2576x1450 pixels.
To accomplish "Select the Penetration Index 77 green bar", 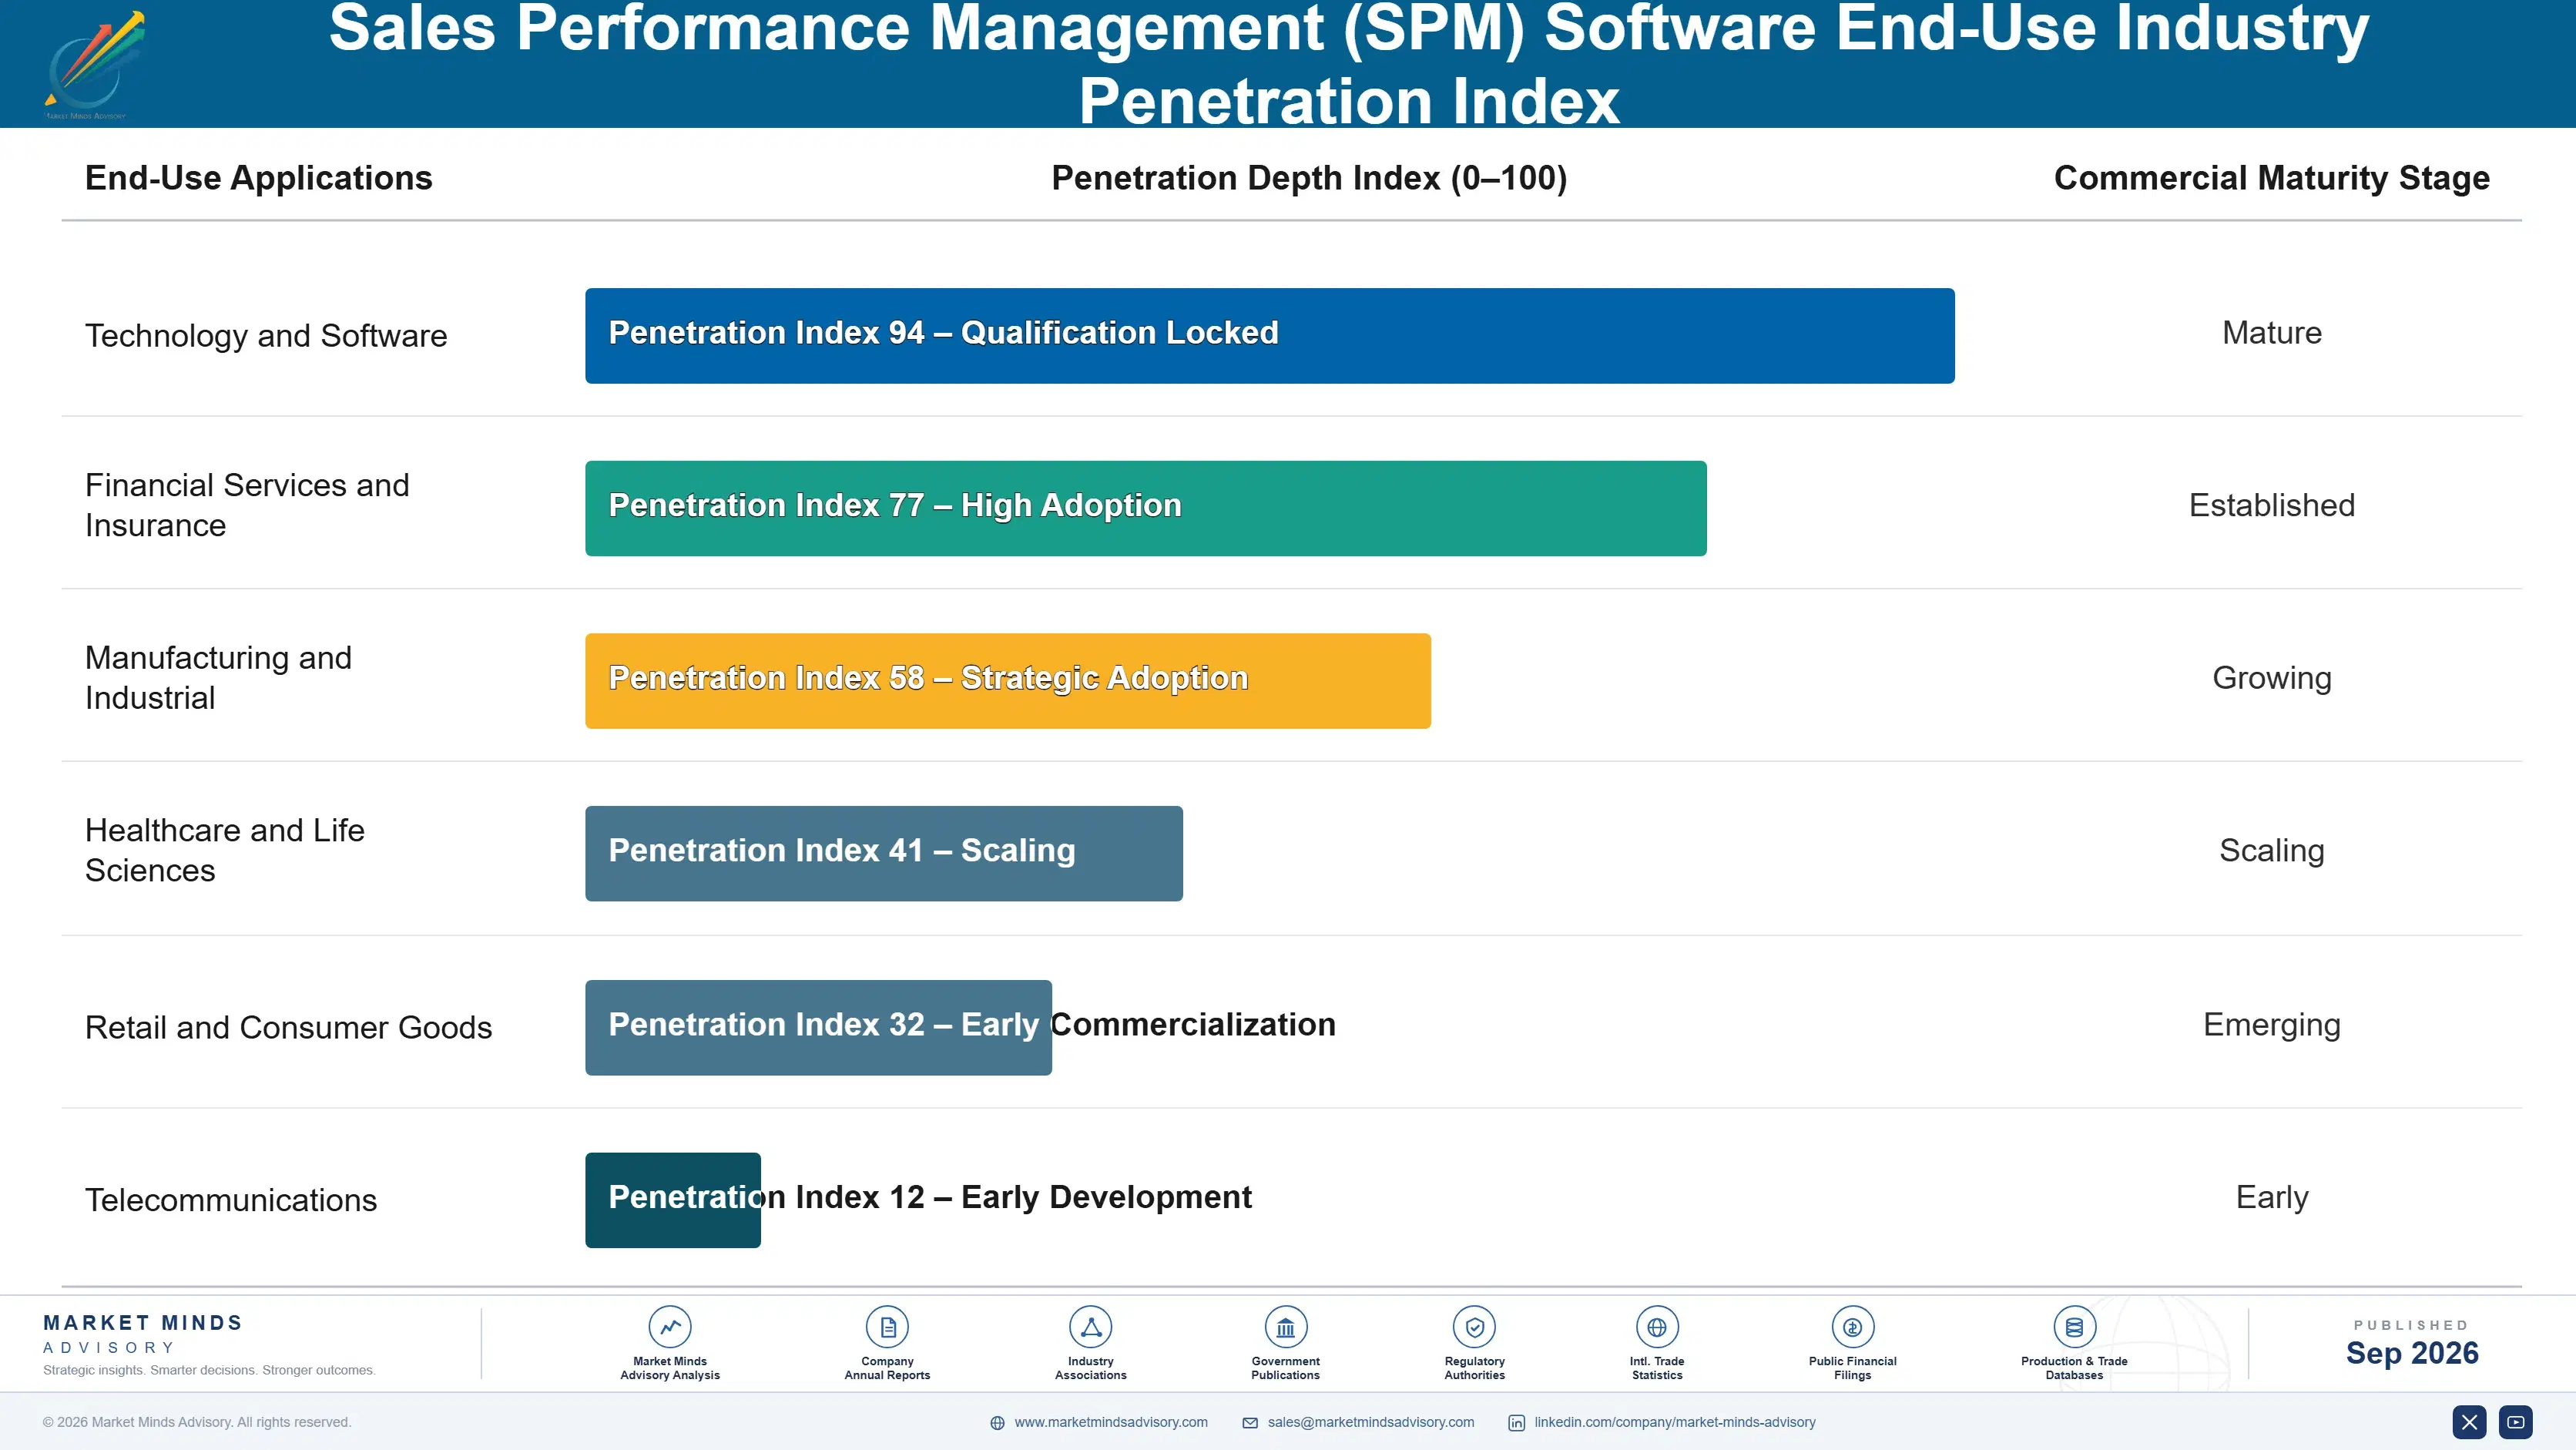I will (x=1146, y=508).
